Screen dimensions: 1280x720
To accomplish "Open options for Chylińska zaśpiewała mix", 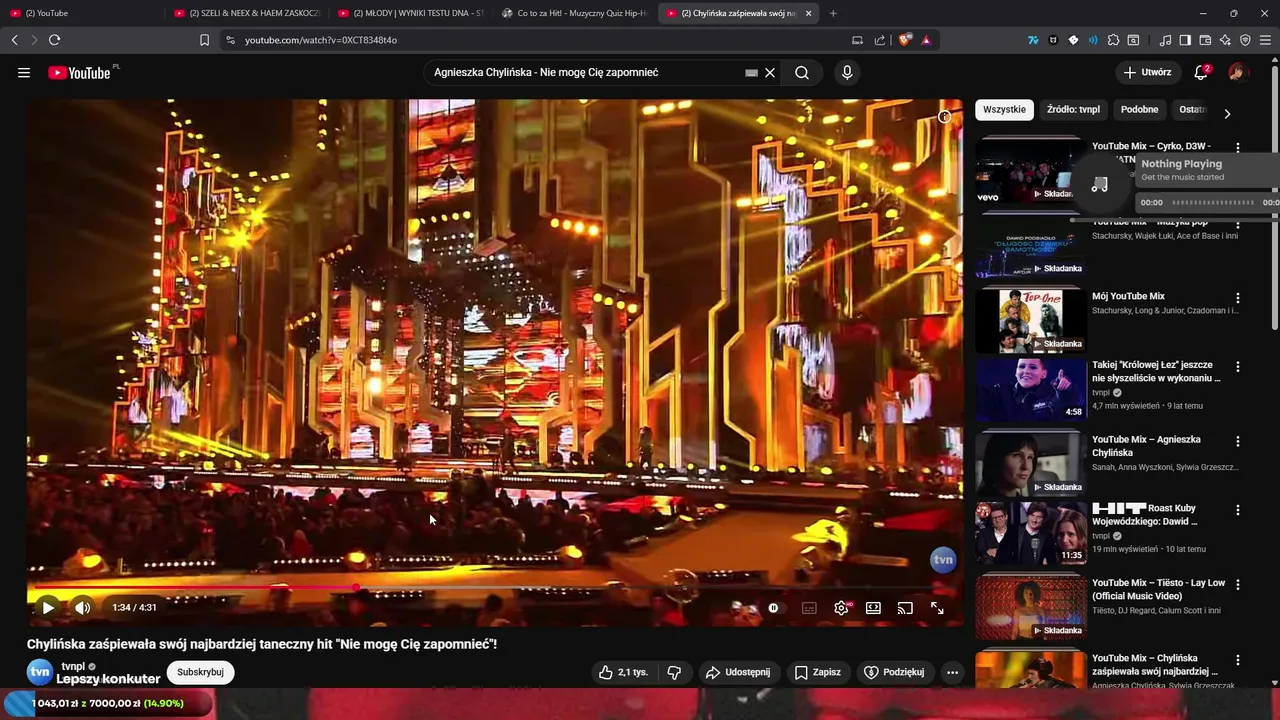I will (x=1237, y=660).
